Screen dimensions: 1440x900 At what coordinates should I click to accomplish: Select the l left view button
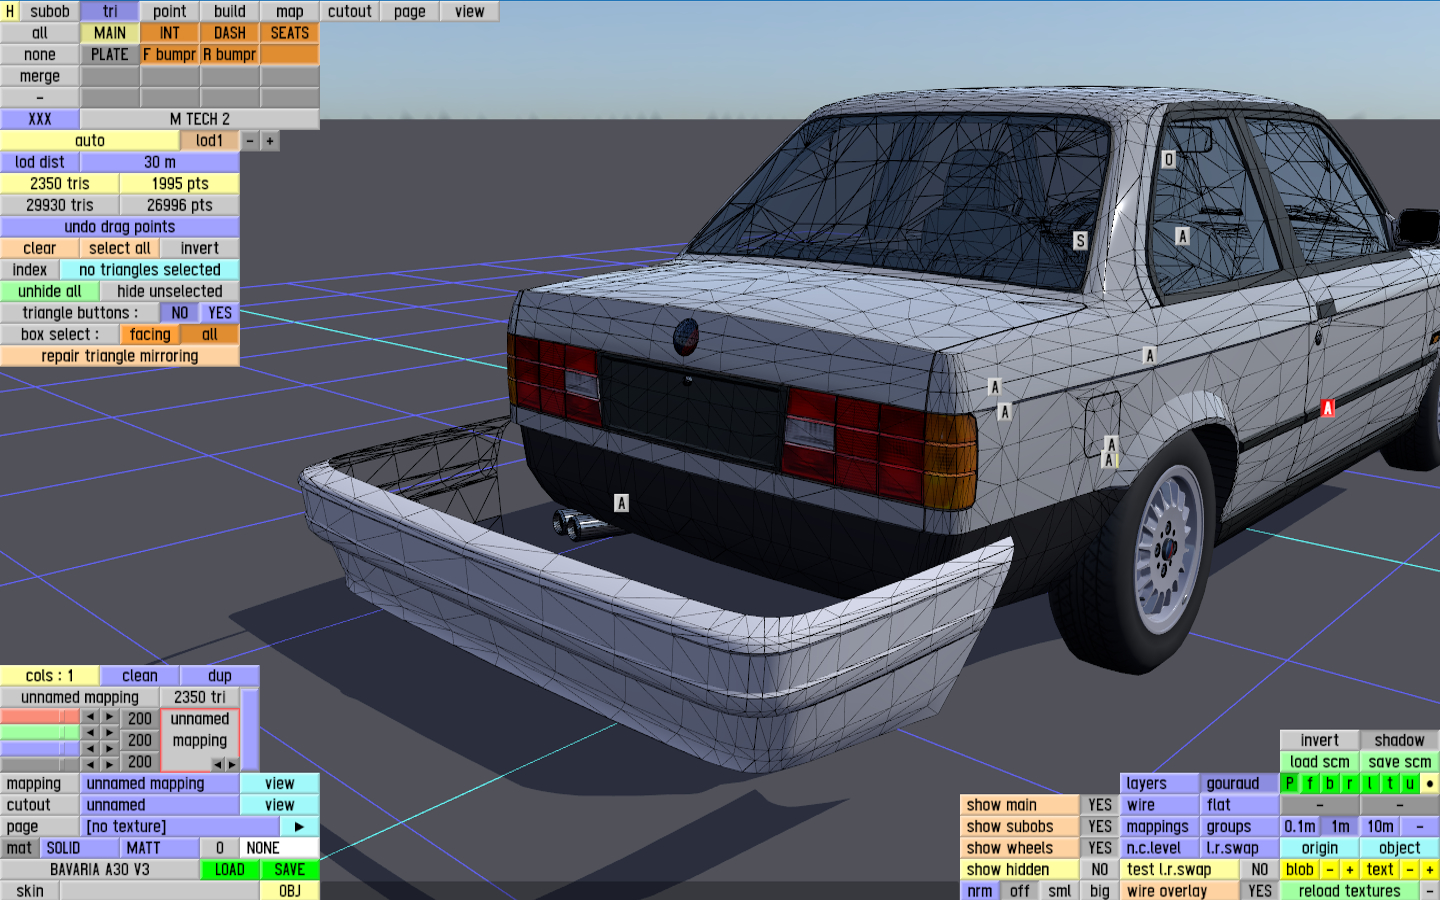(1370, 784)
